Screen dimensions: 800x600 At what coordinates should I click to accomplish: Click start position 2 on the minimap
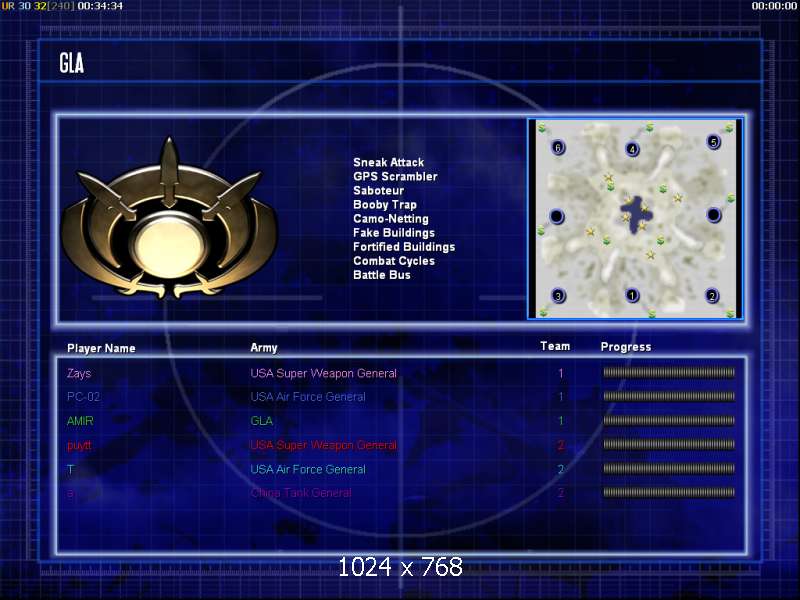[712, 295]
